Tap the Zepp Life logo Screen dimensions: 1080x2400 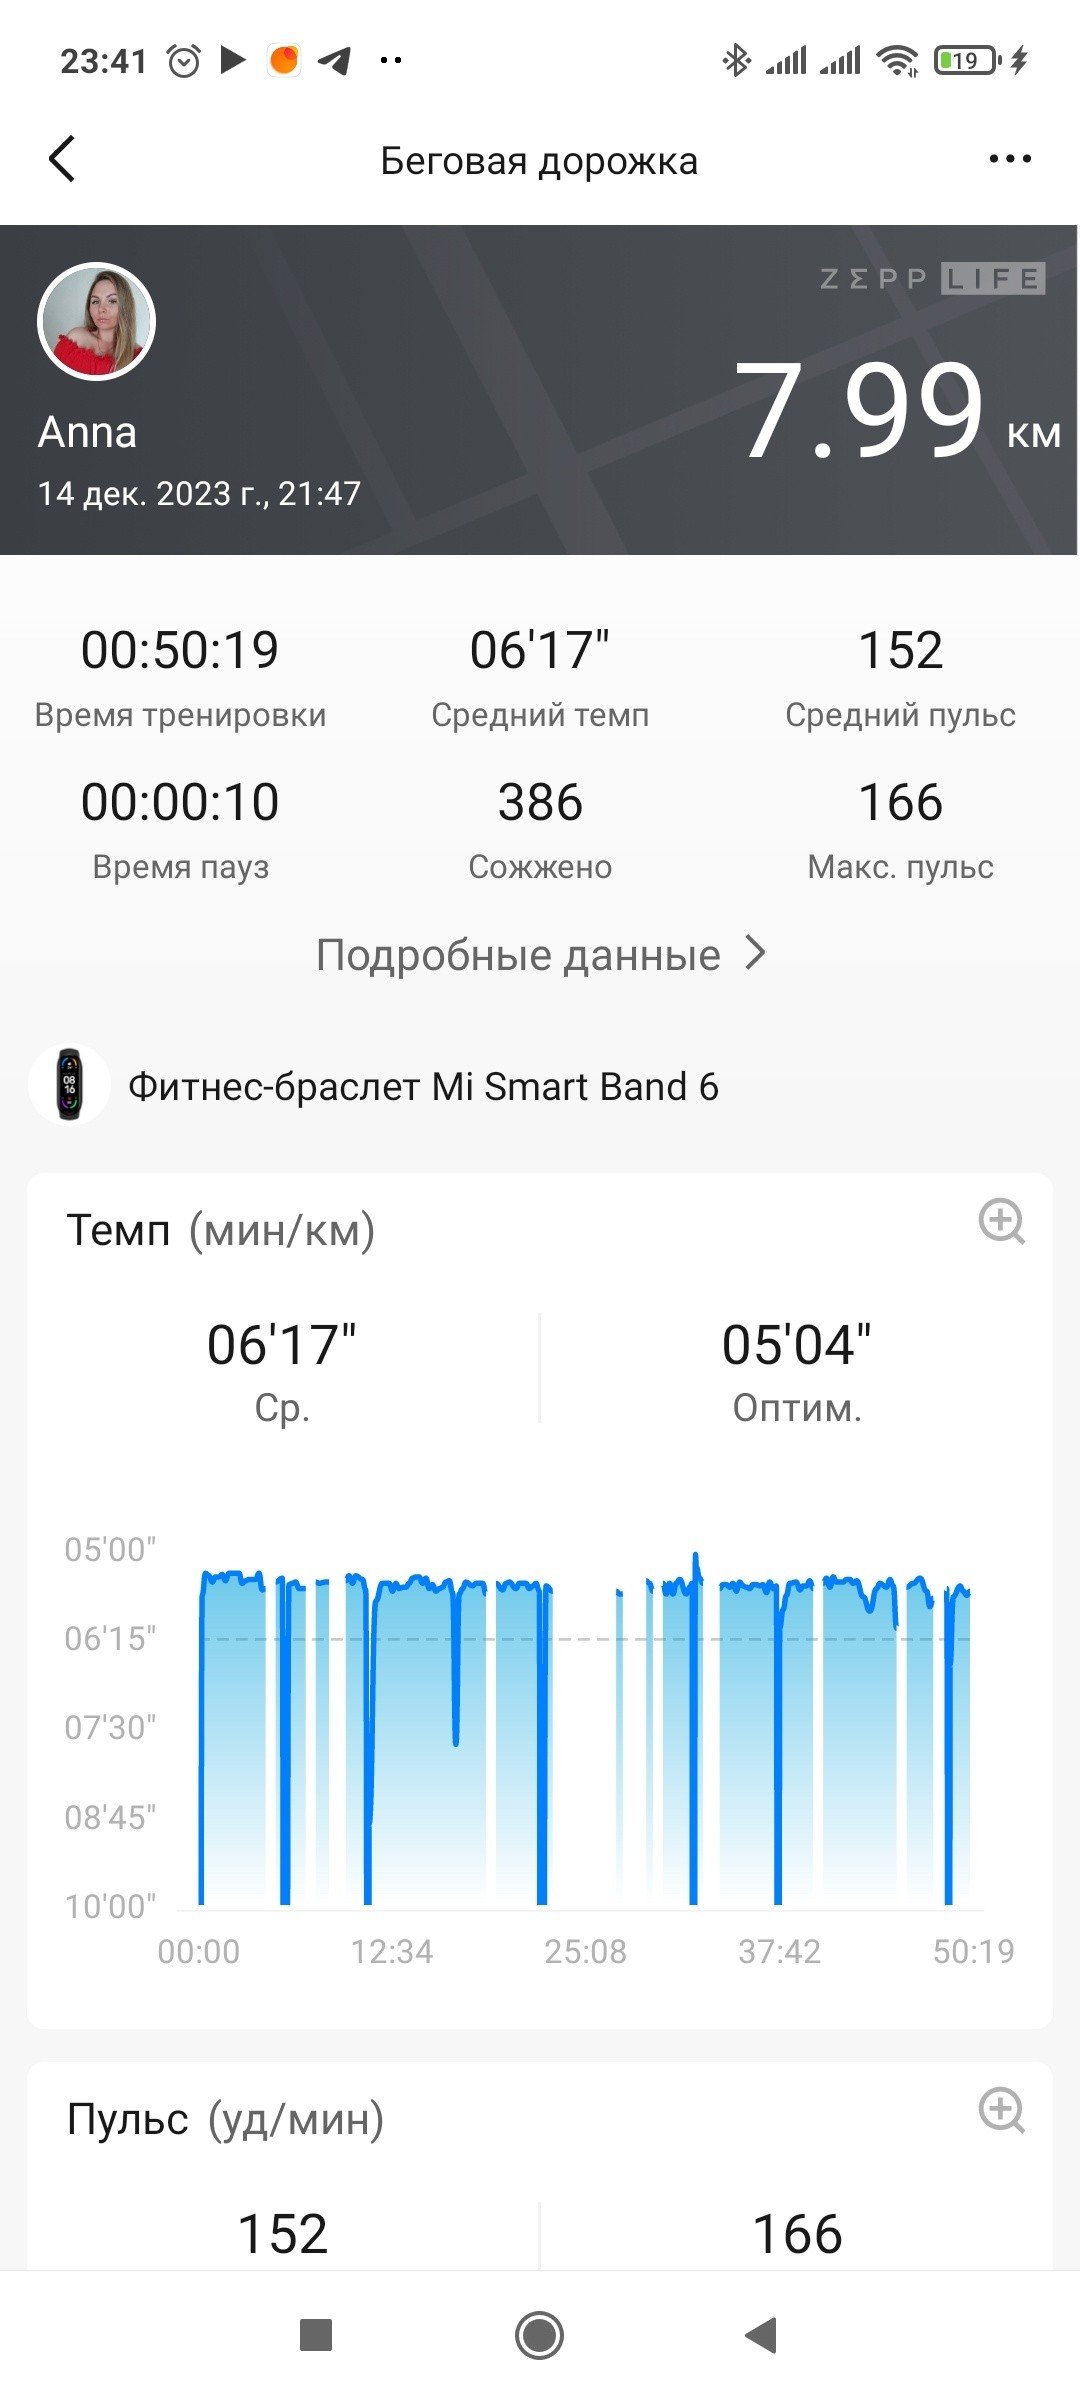(932, 278)
